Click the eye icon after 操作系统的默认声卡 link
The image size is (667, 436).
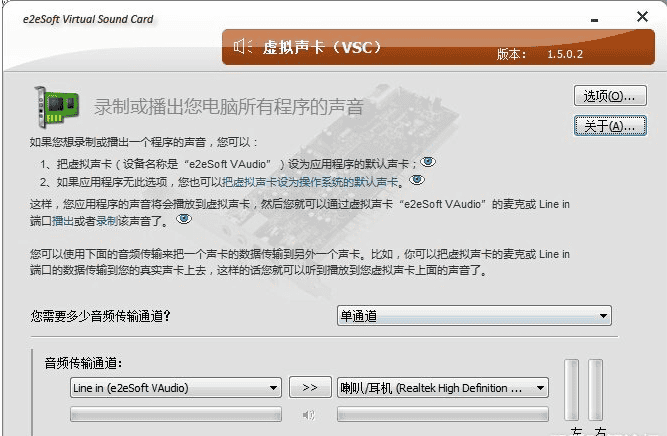click(416, 181)
